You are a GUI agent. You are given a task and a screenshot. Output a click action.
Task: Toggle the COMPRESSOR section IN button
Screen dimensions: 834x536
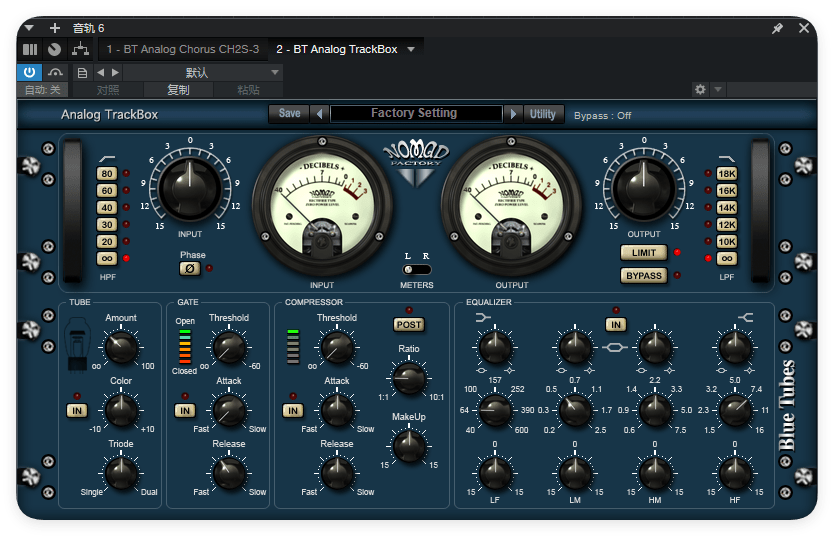point(293,411)
